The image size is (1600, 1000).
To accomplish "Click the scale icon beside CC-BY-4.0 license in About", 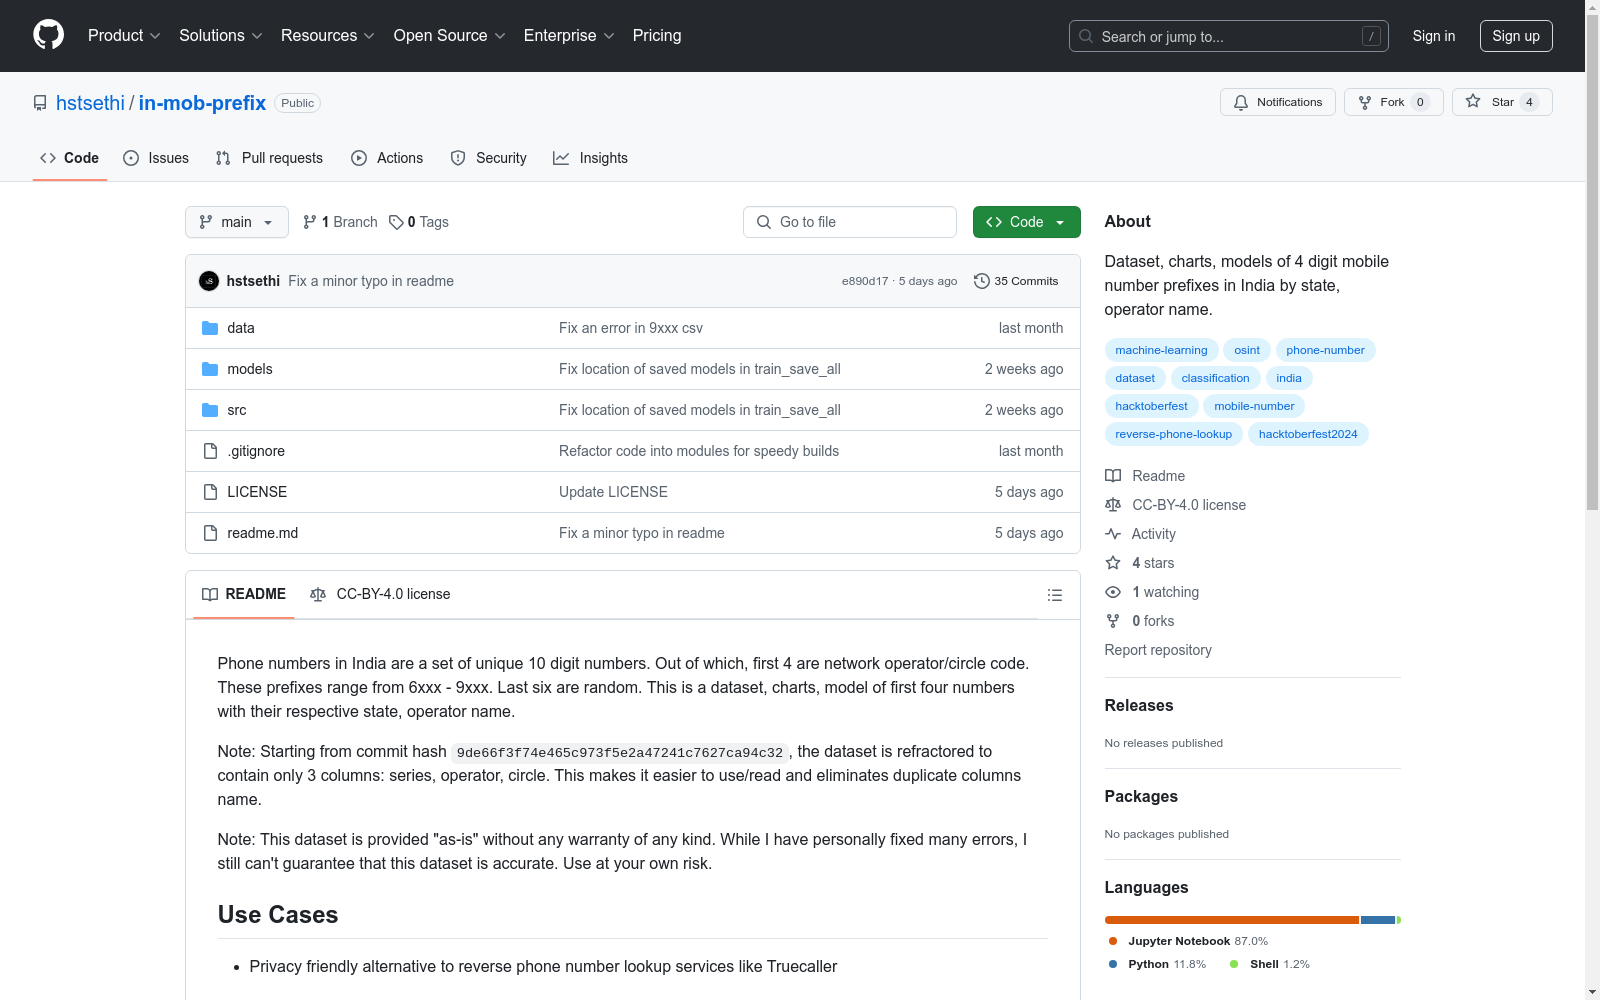I will point(1113,505).
